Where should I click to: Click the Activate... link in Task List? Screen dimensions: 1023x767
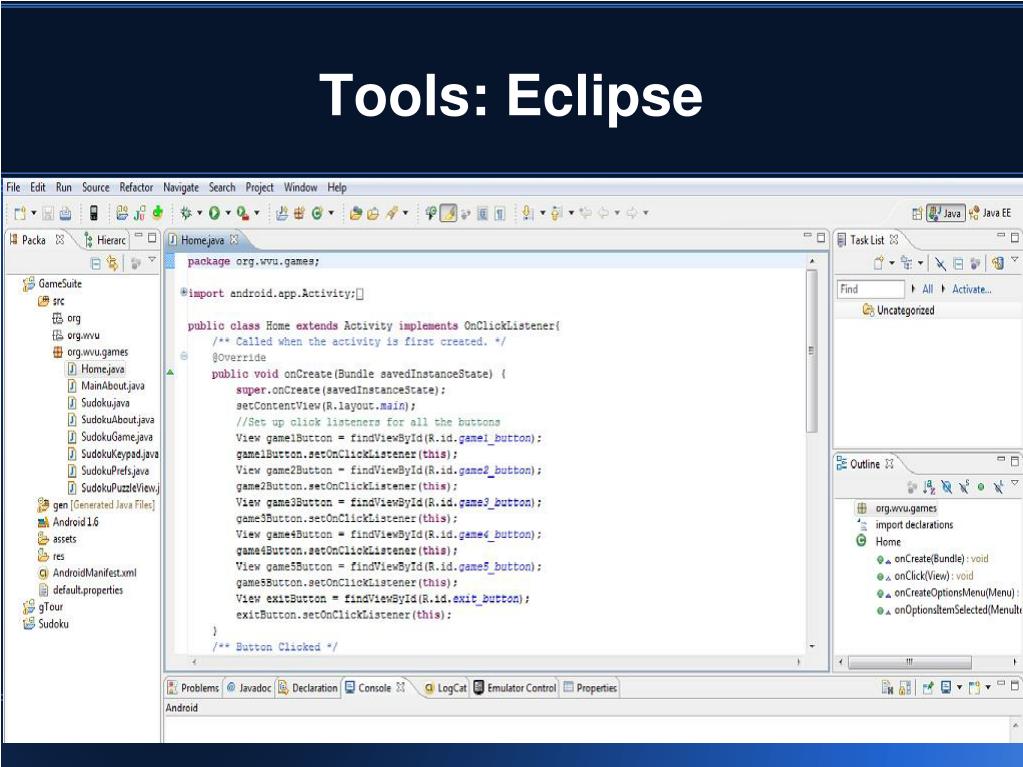(971, 289)
